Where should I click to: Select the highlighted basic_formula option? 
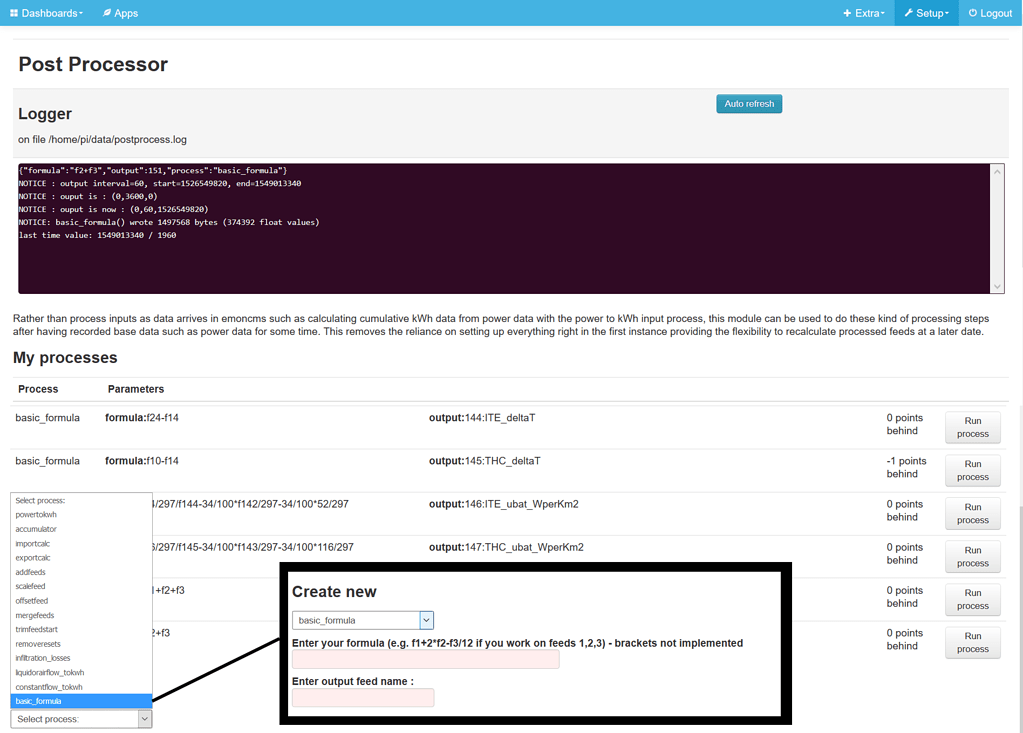coord(41,701)
